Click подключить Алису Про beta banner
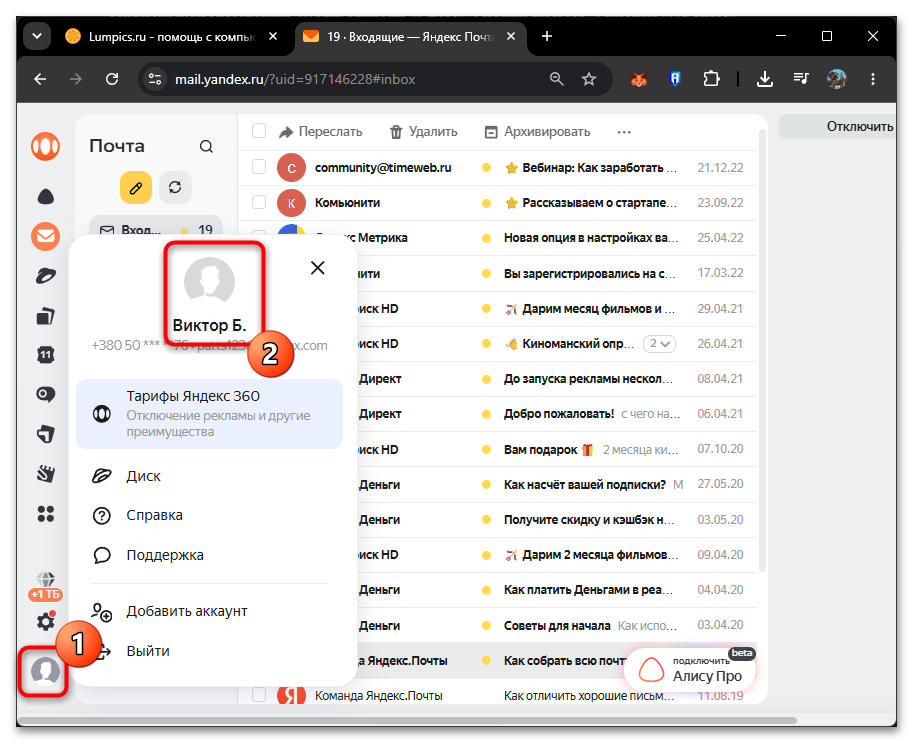This screenshot has height=743, width=913. [690, 670]
